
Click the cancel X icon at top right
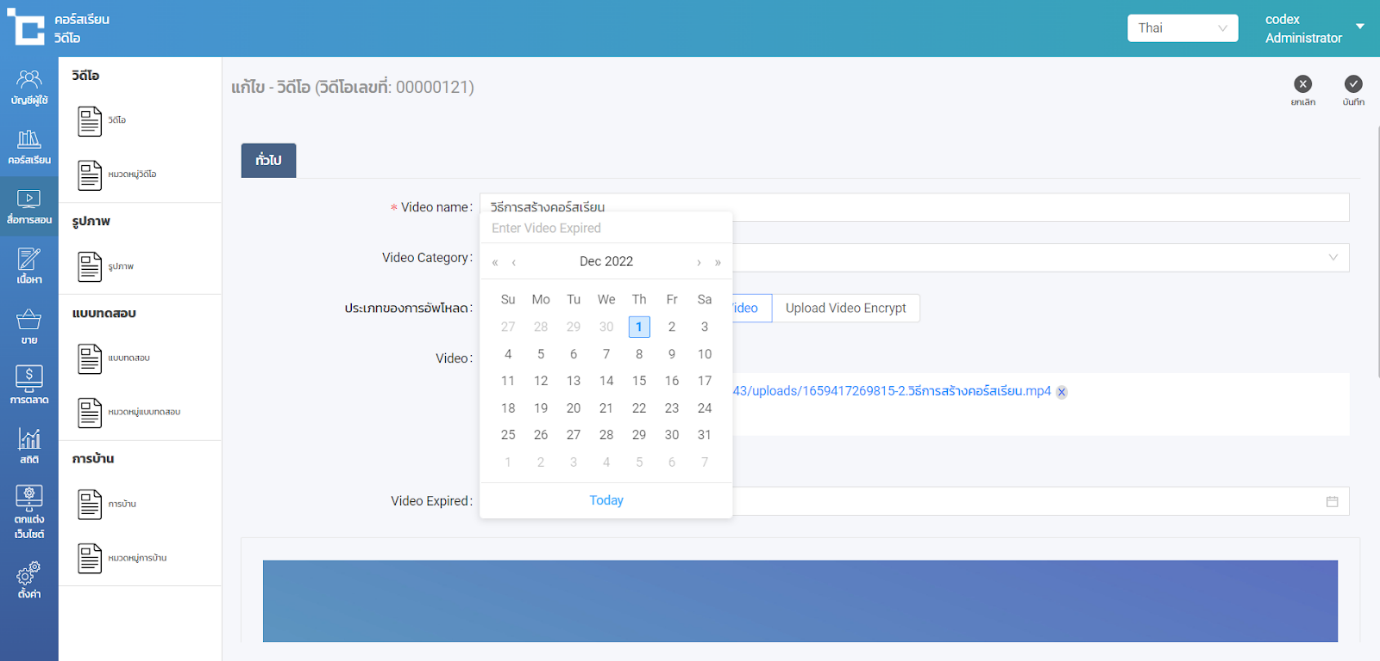coord(1302,85)
